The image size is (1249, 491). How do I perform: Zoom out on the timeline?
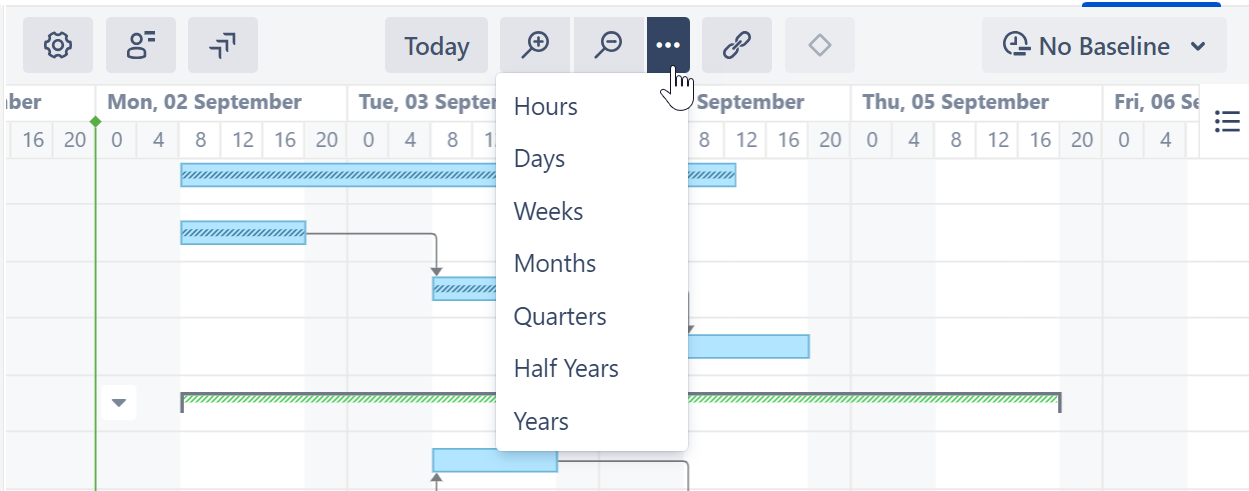(608, 46)
